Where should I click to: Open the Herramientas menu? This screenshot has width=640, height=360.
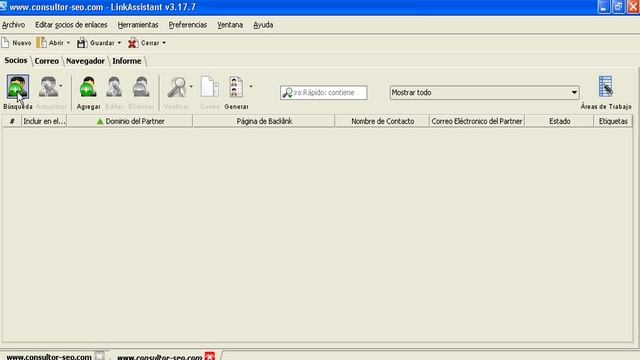tap(138, 25)
